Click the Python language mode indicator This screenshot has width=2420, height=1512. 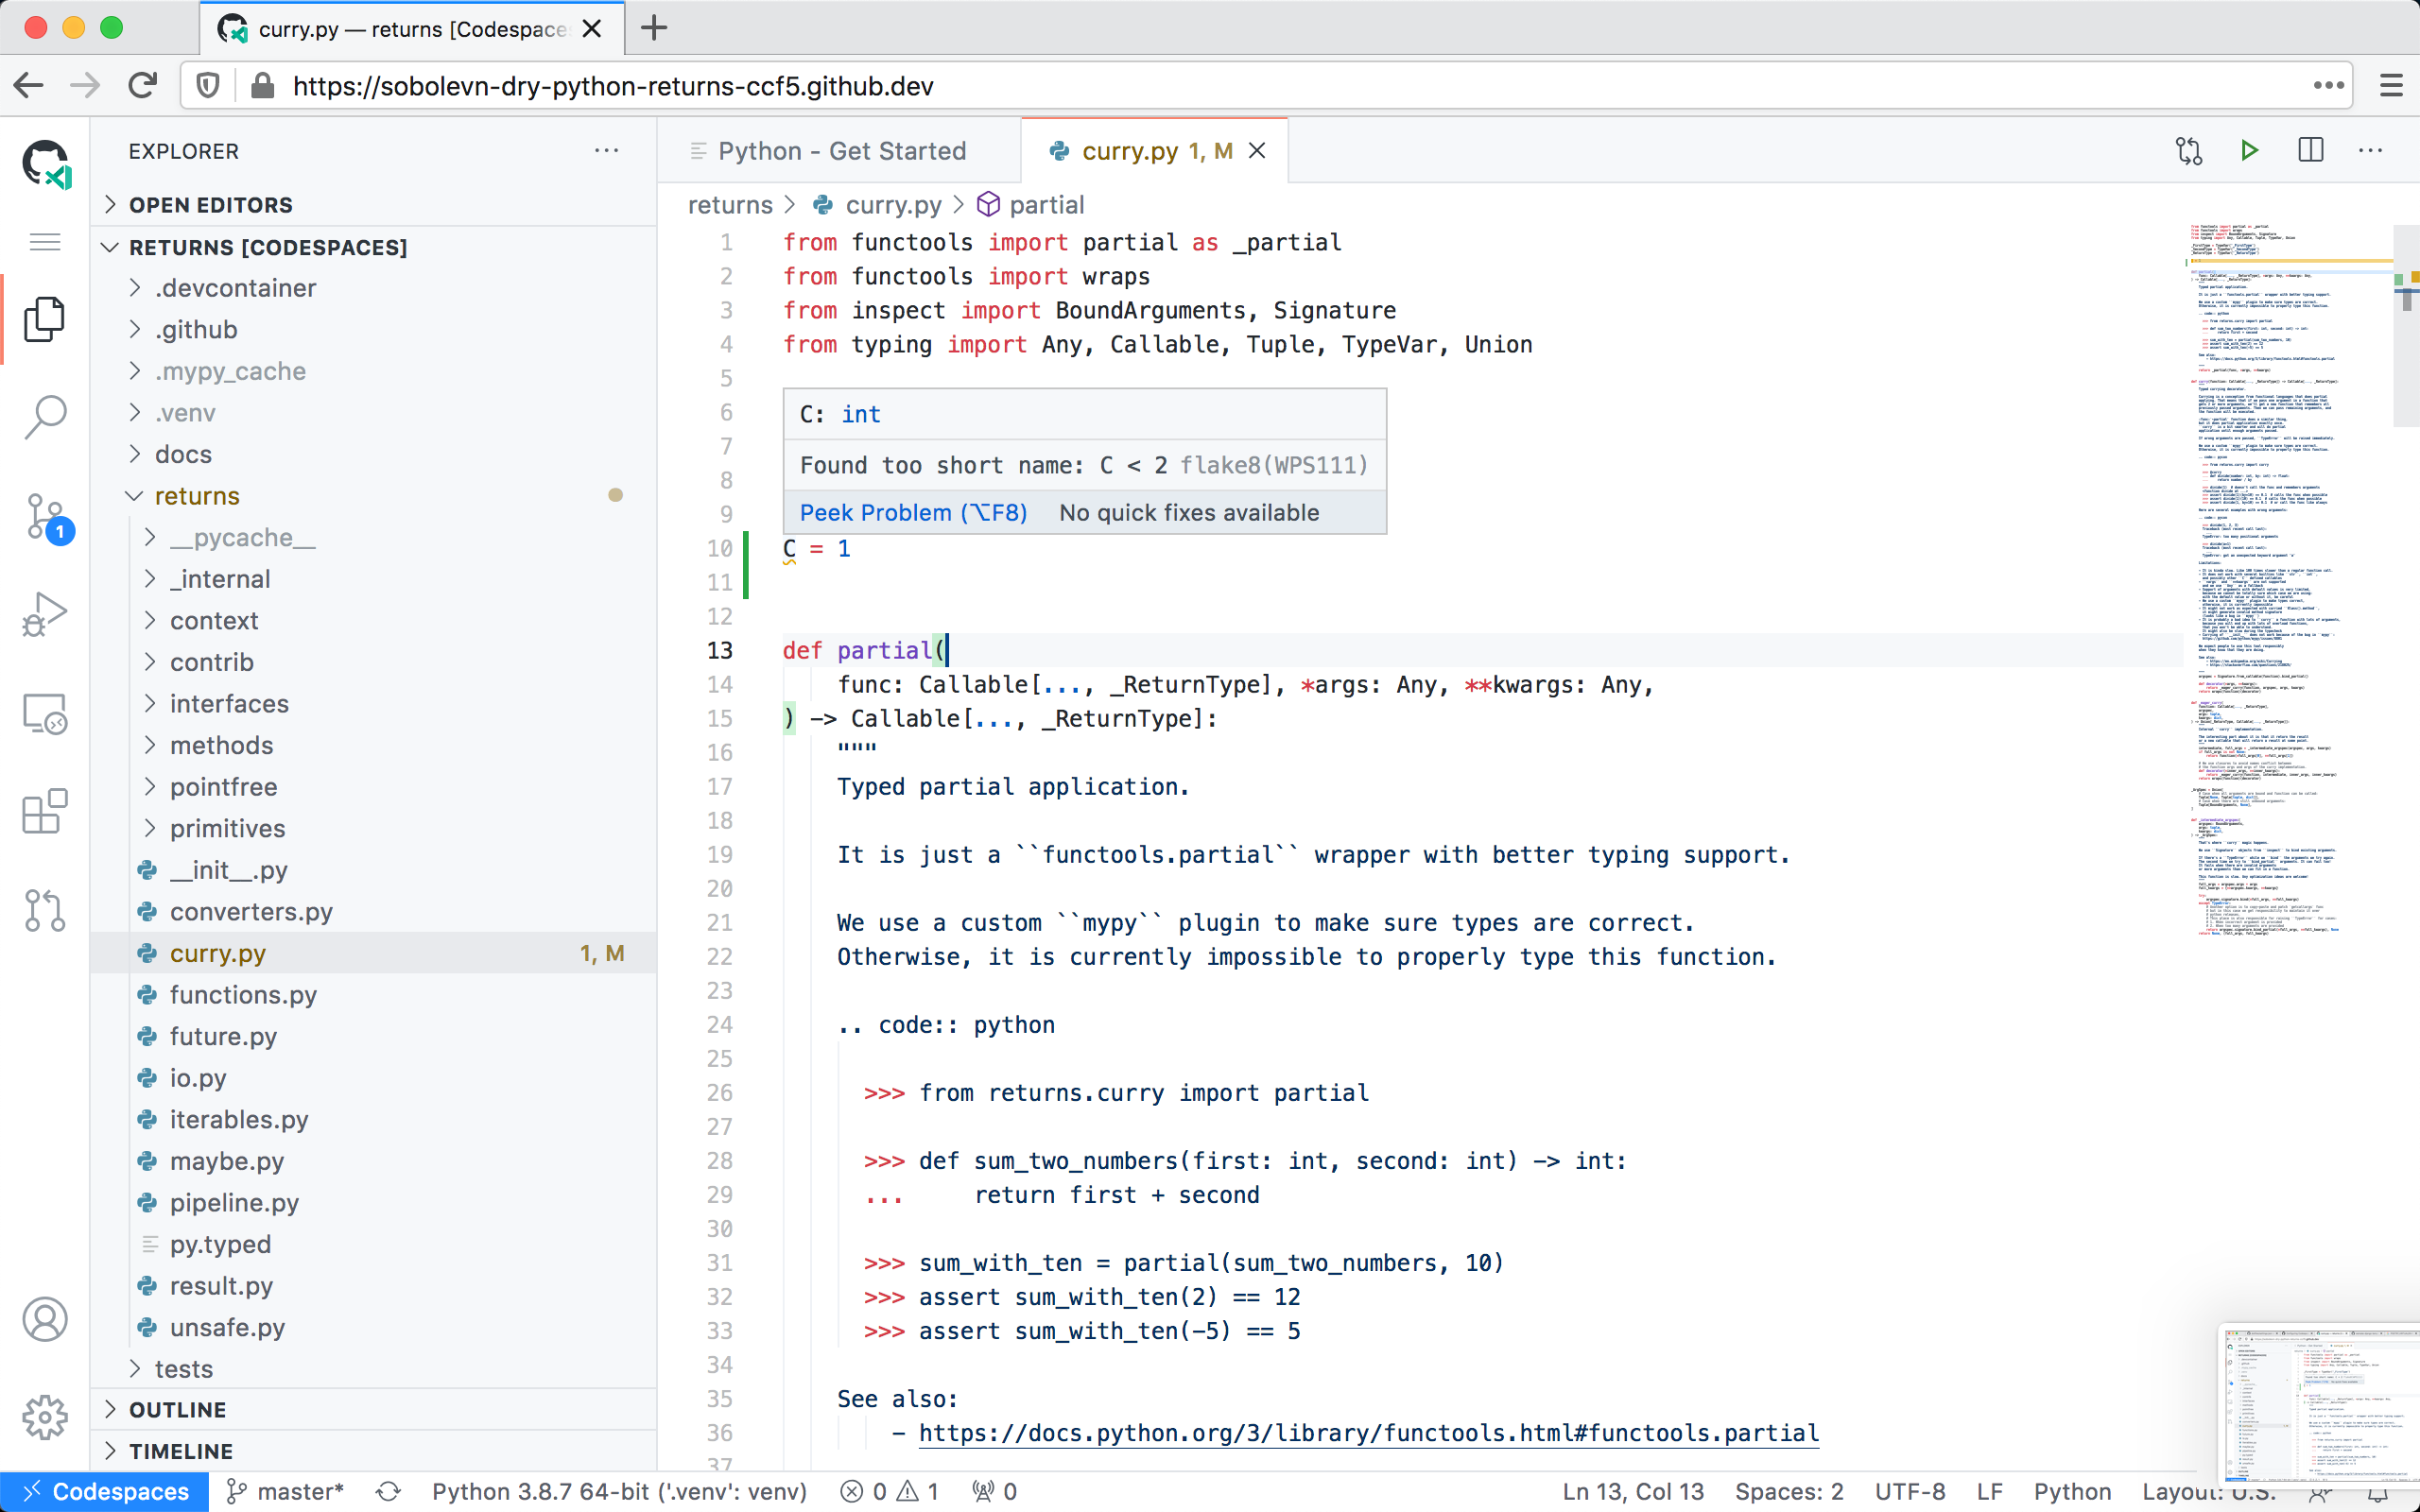click(2072, 1491)
